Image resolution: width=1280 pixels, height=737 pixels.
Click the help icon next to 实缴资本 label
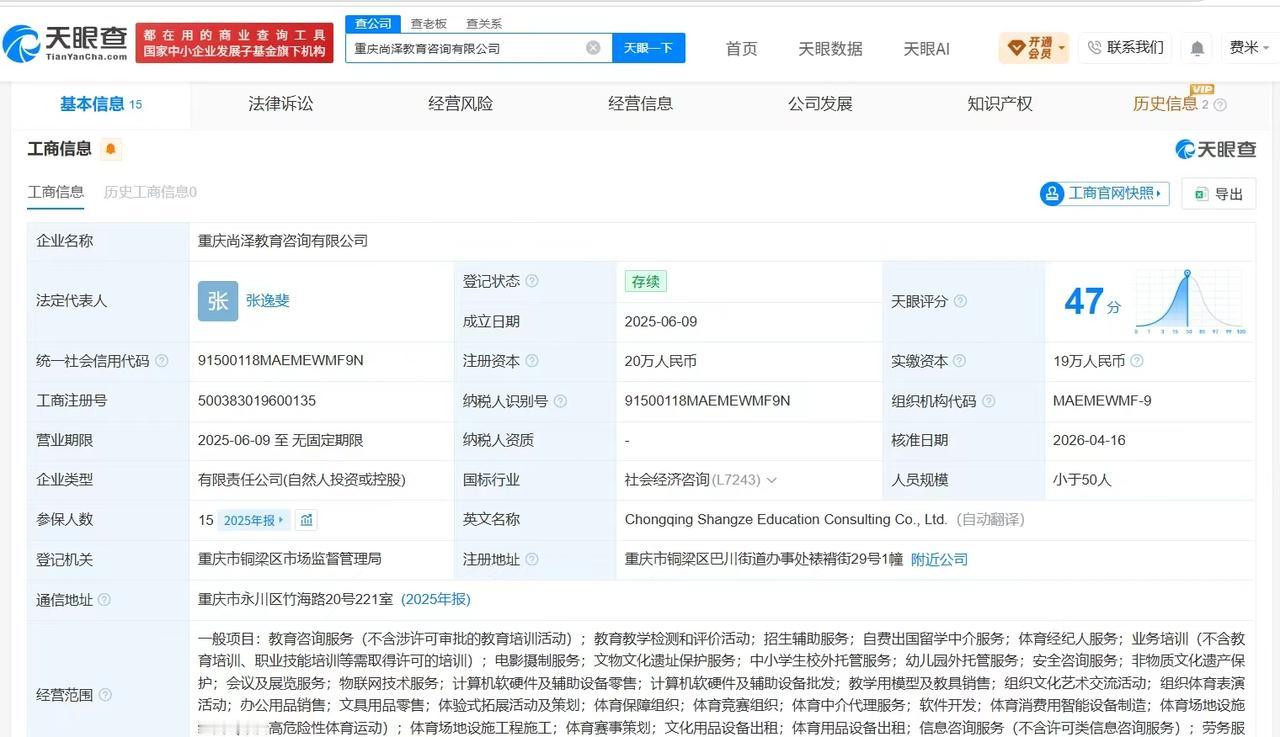click(x=958, y=361)
